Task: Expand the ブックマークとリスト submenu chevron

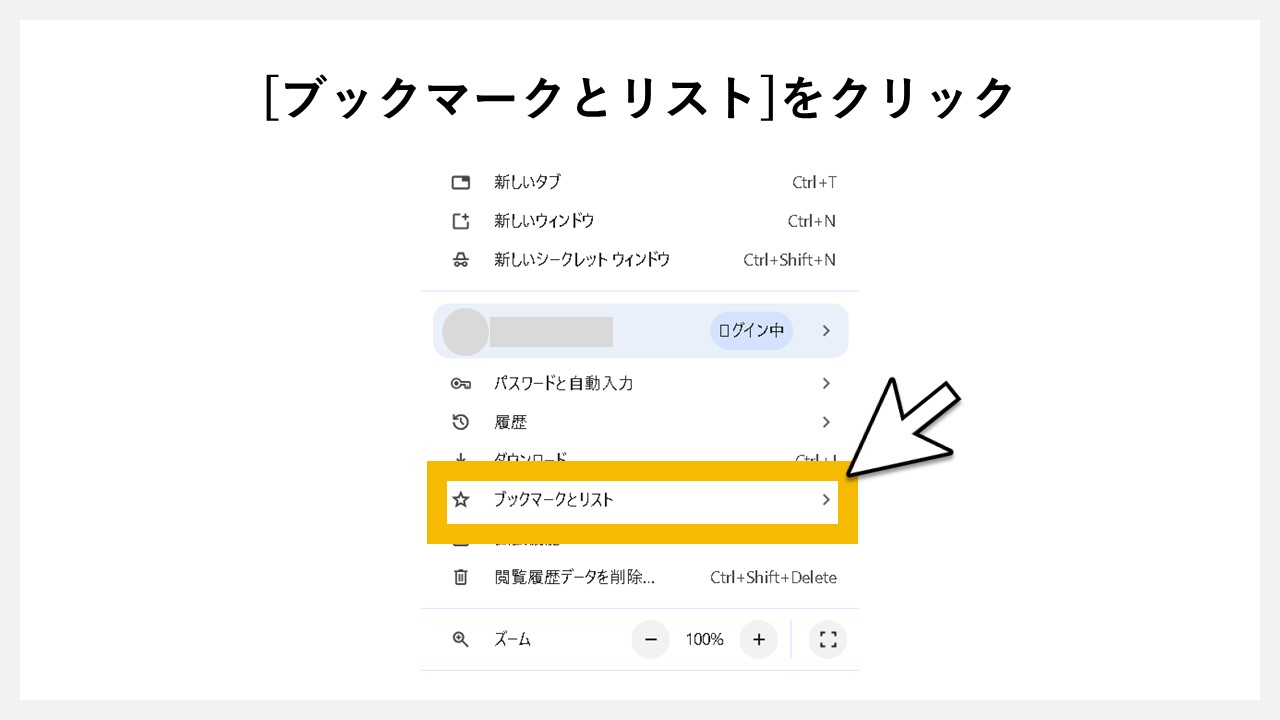Action: click(826, 500)
